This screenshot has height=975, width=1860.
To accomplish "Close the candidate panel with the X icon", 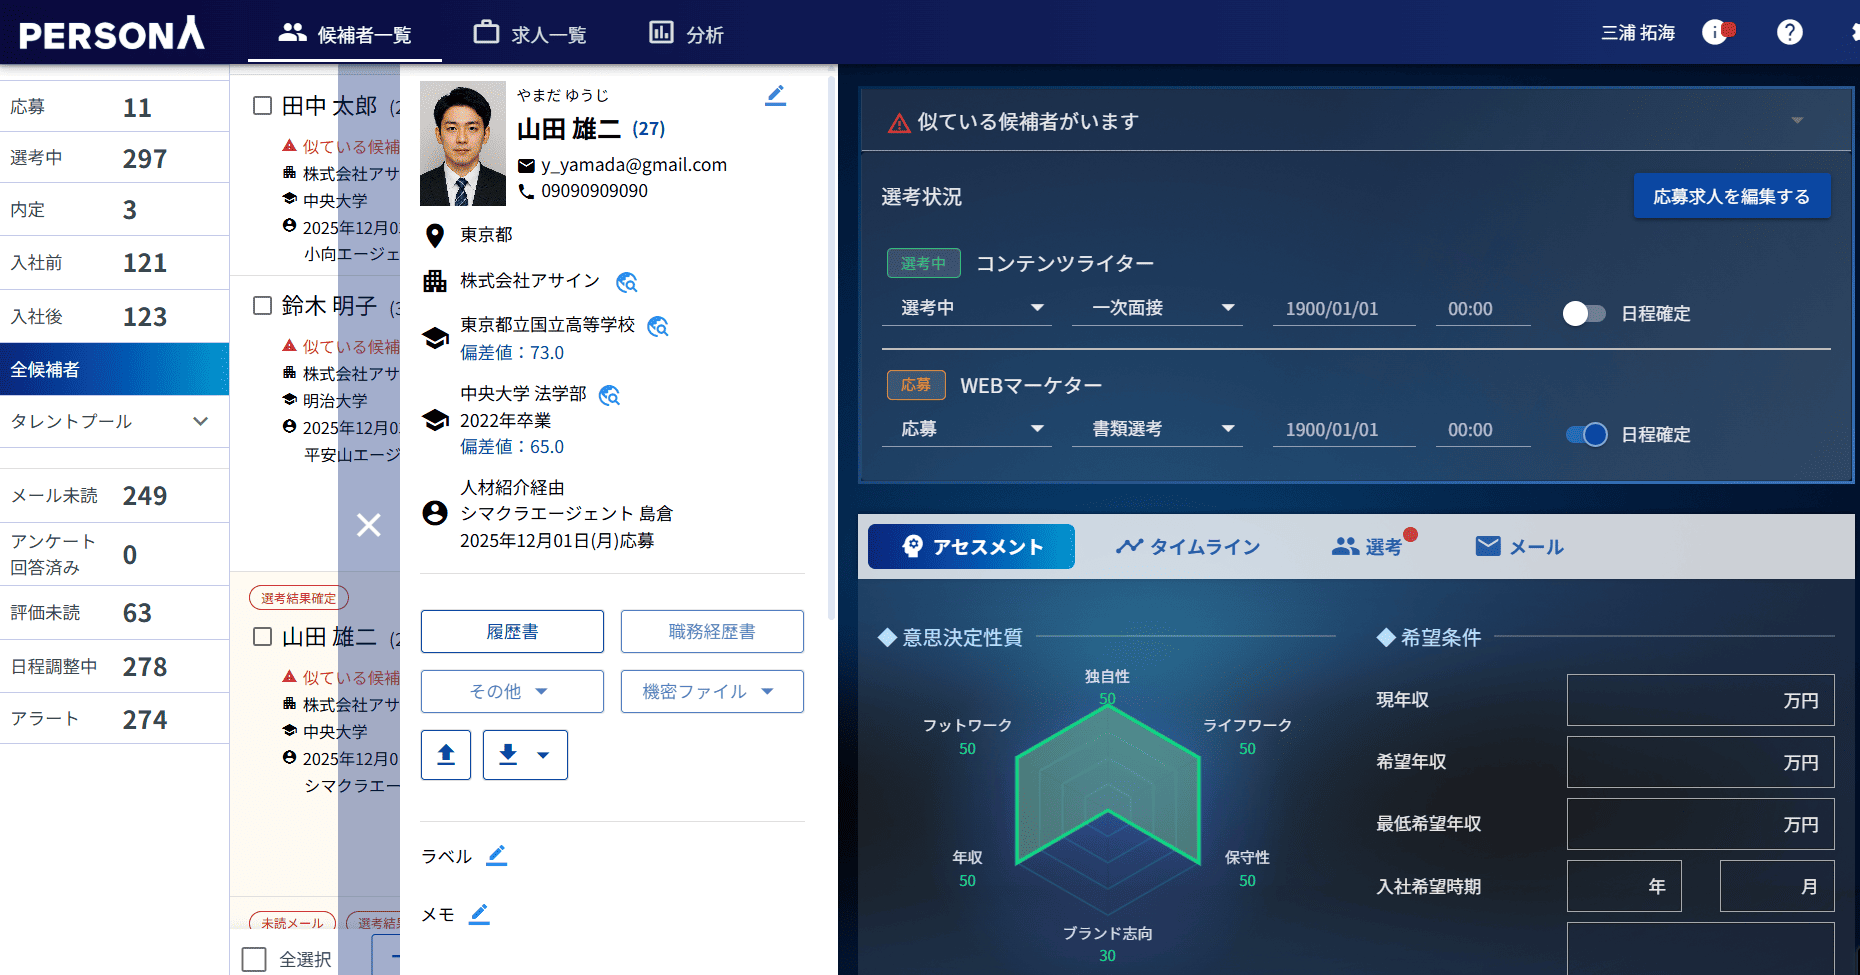I will click(369, 525).
